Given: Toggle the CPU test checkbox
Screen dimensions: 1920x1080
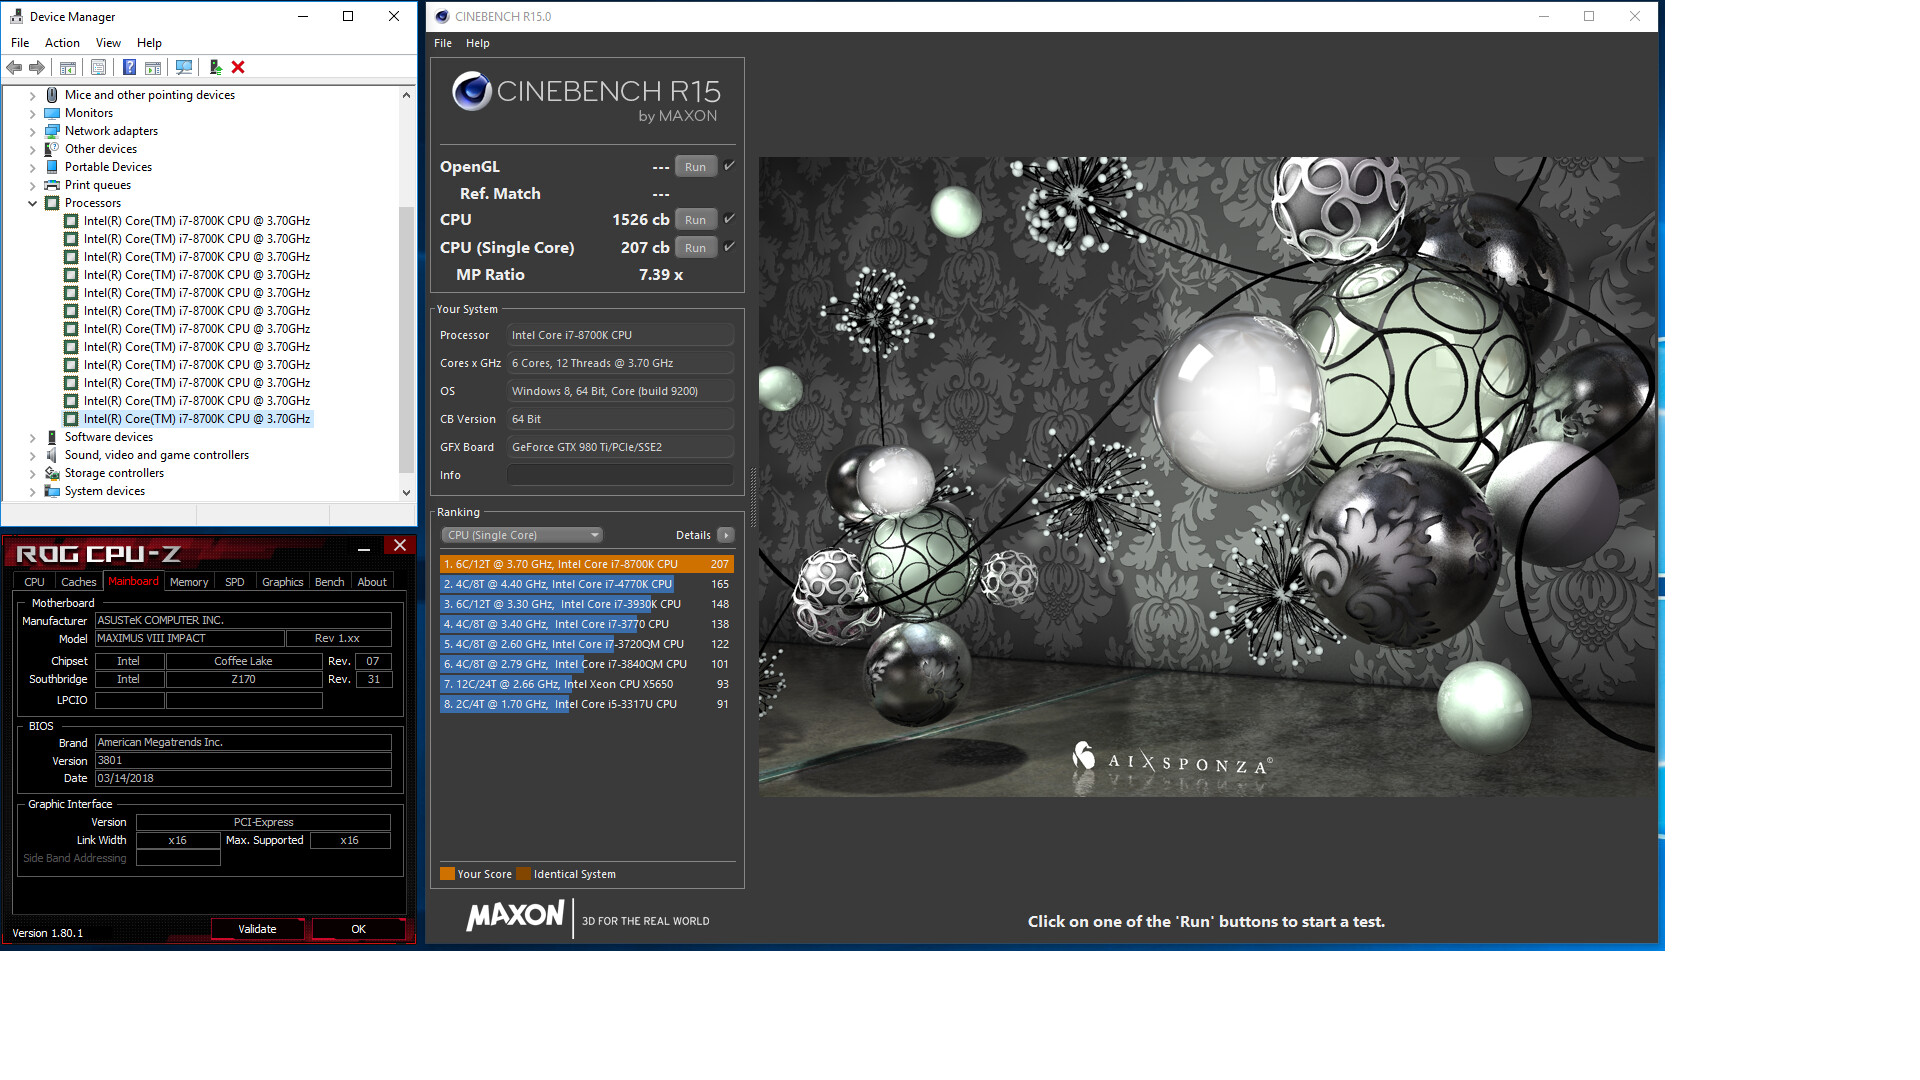Looking at the screenshot, I should pyautogui.click(x=729, y=219).
